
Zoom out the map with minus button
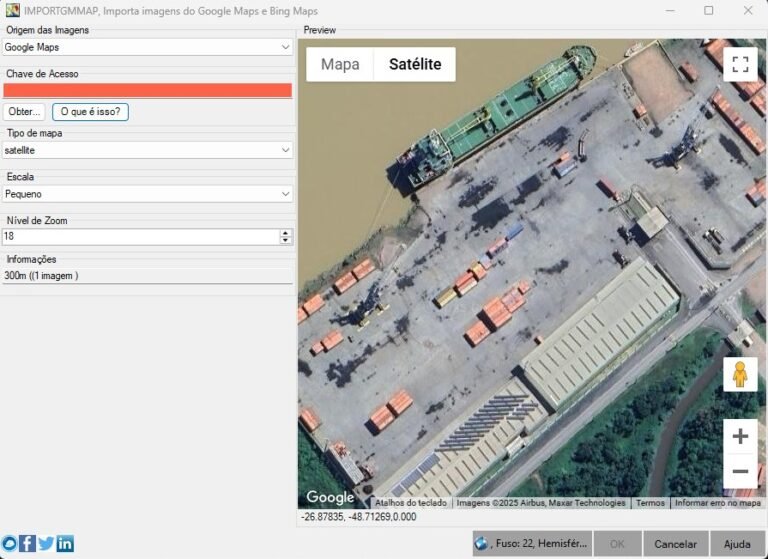[740, 471]
